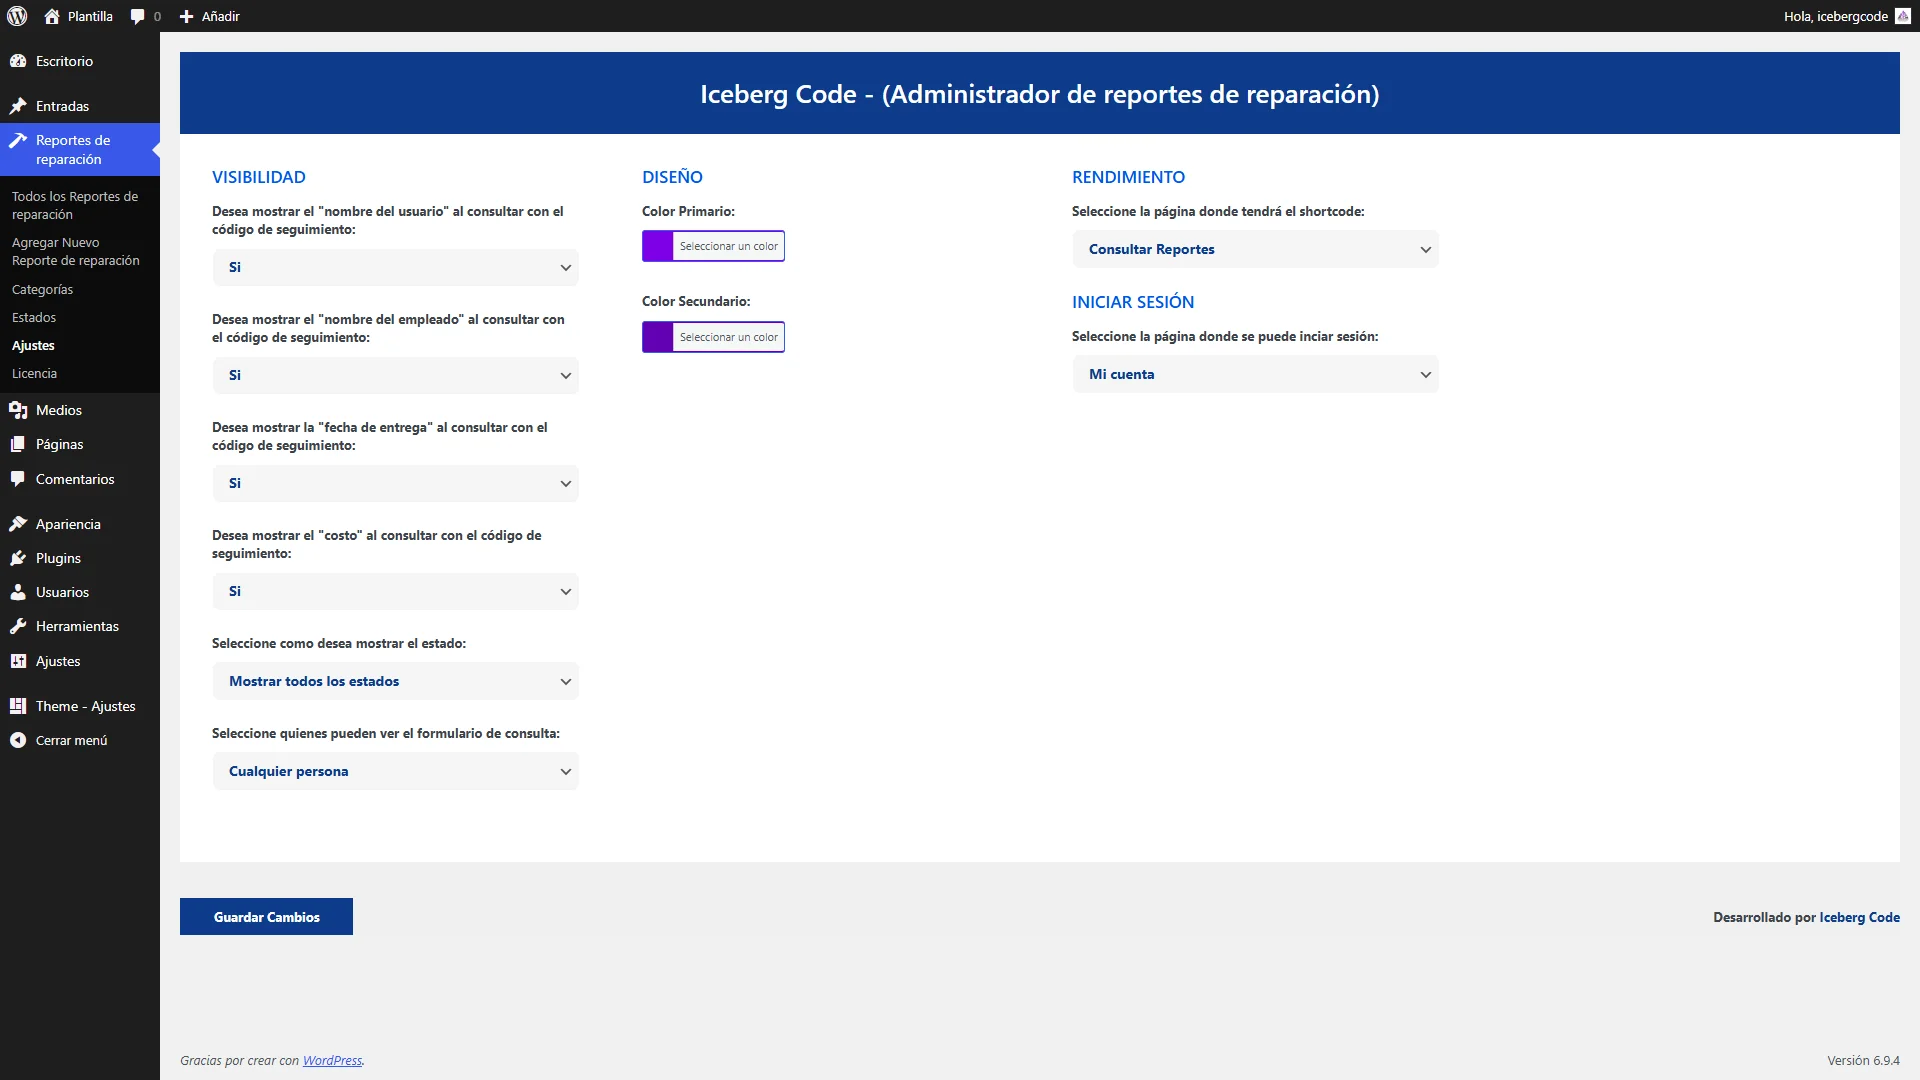
Task: Open Plugins via its plug icon
Action: (18, 558)
